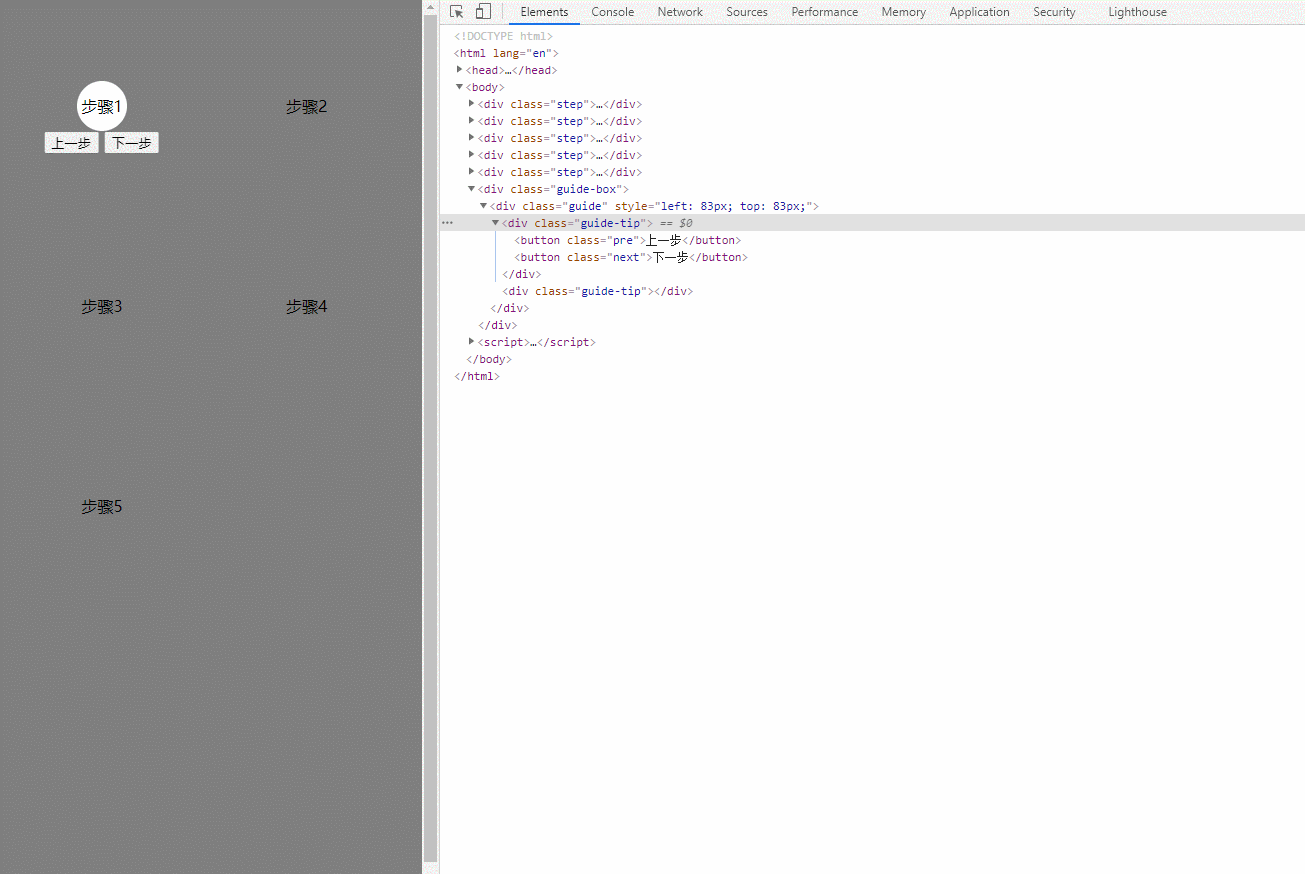Click the 上一步 button on the page
The image size is (1305, 874).
[x=72, y=143]
